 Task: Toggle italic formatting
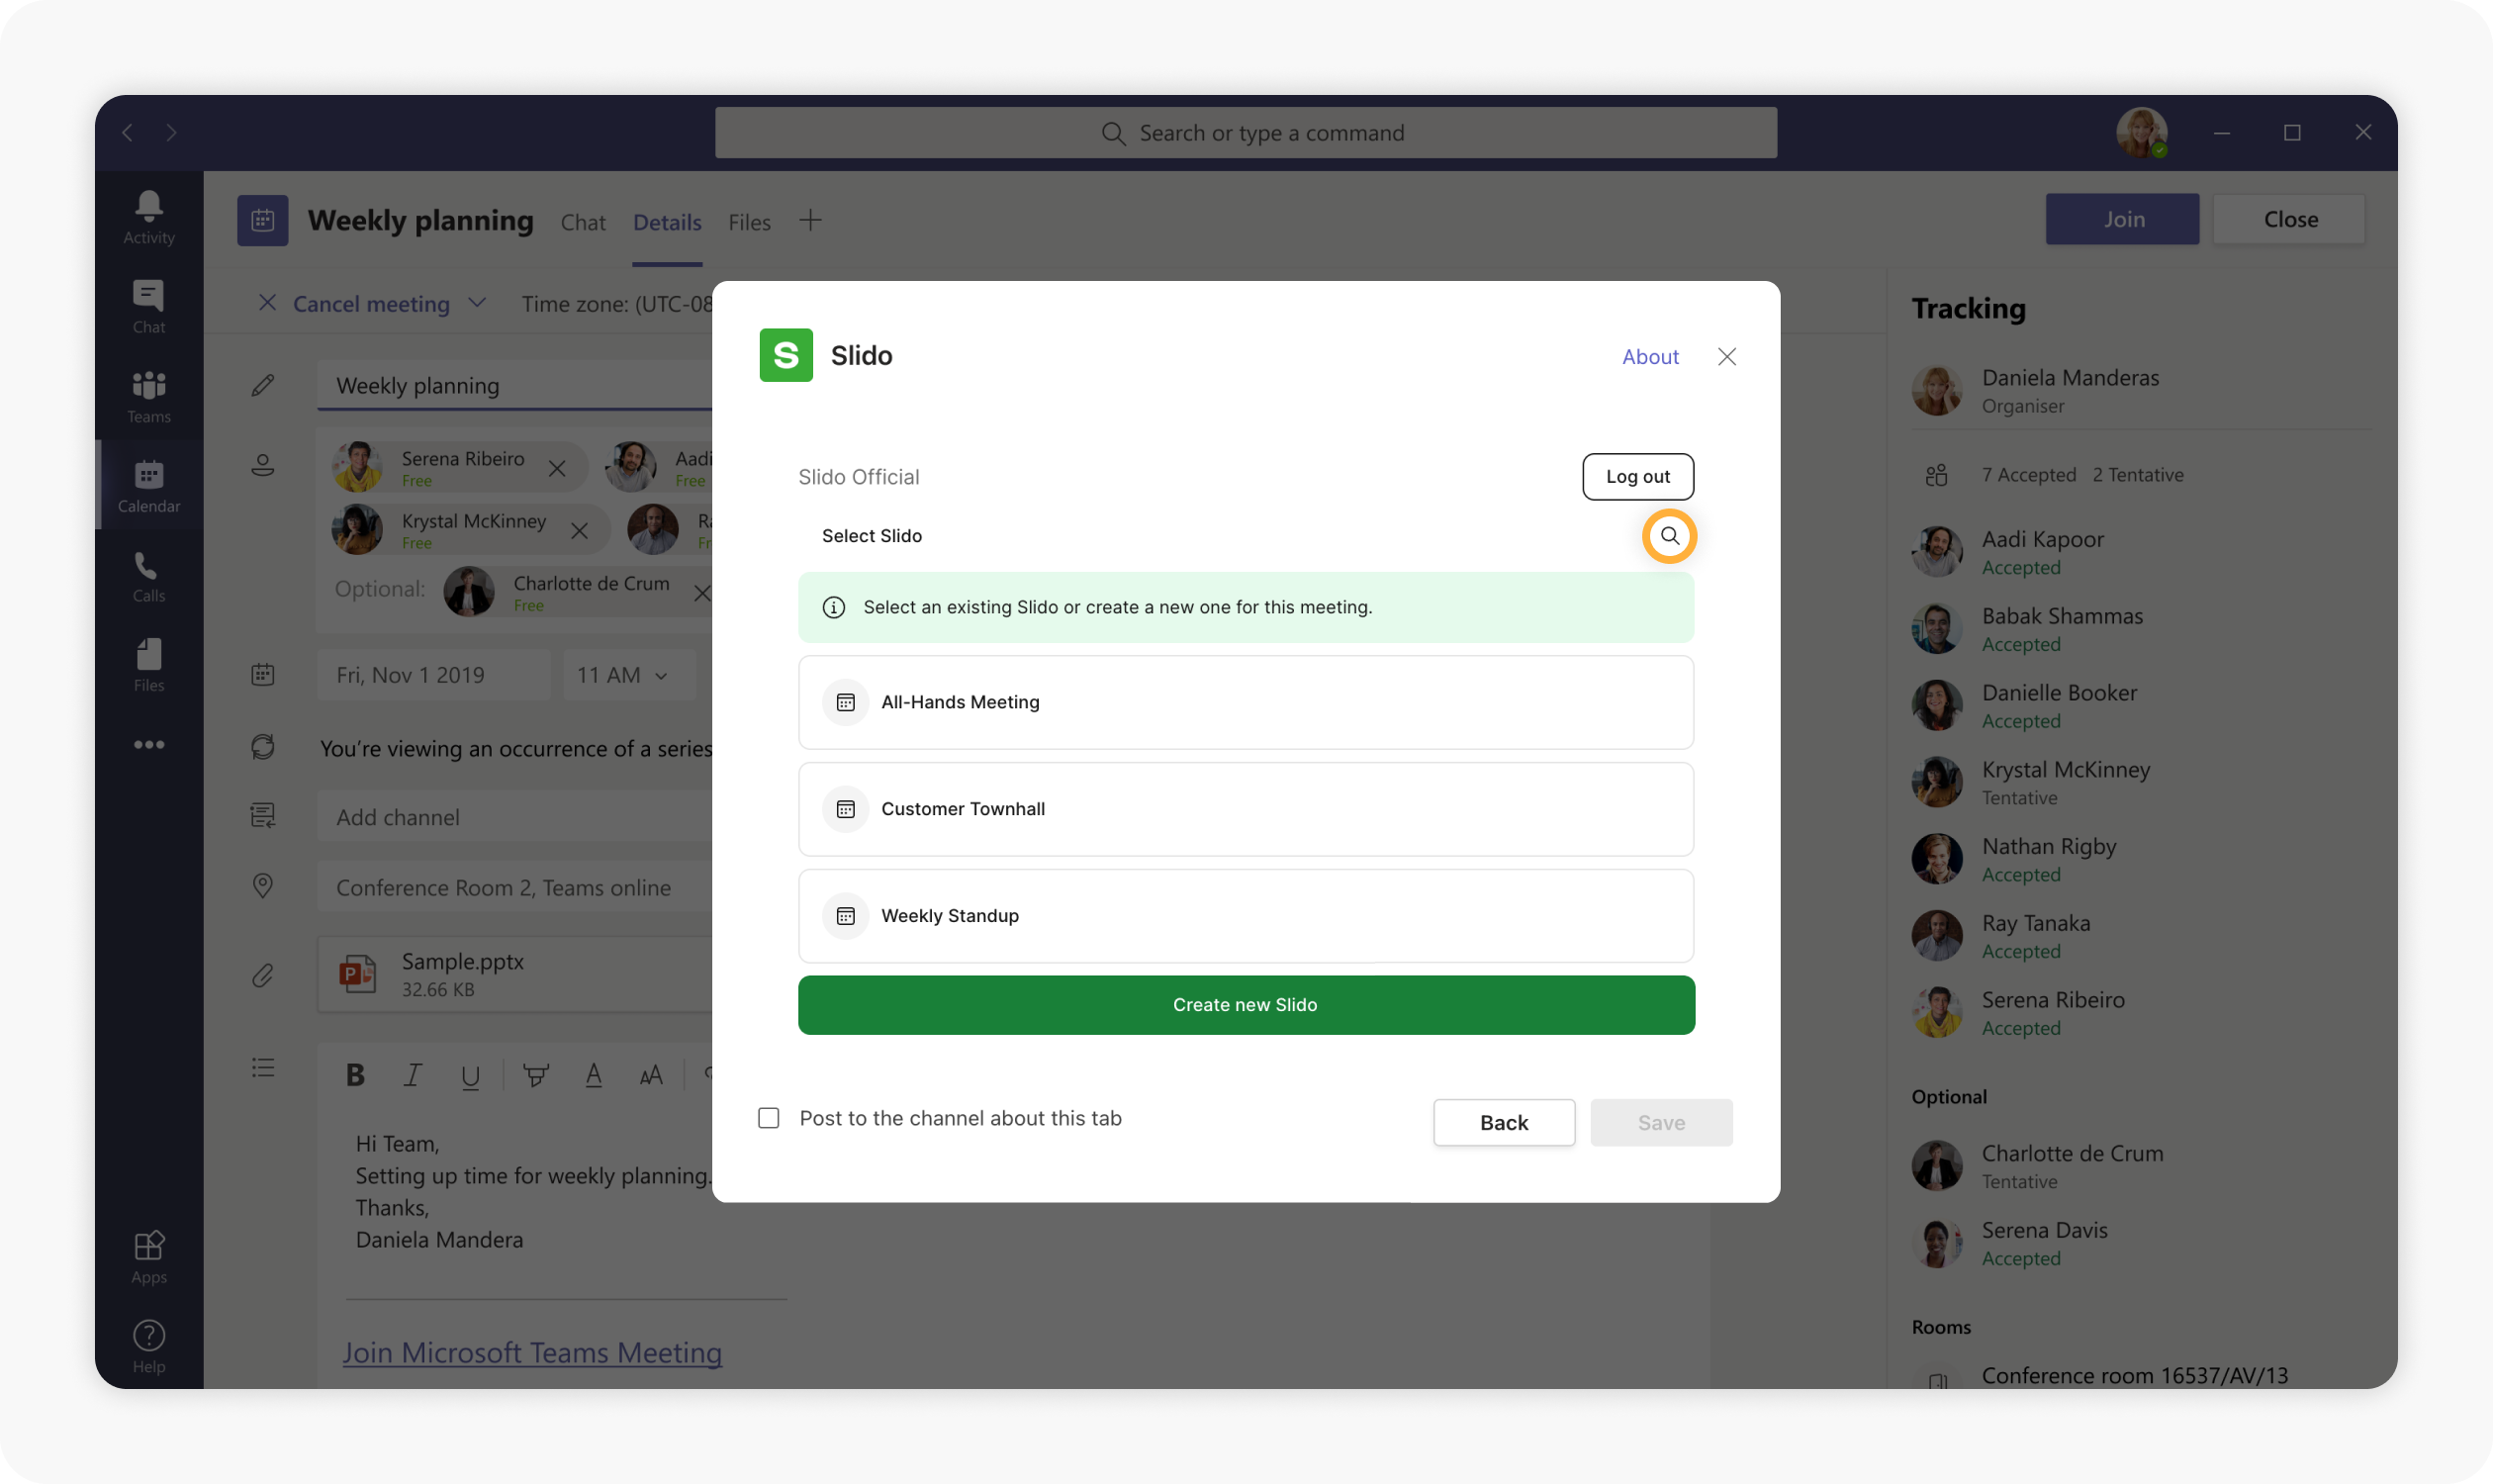click(x=412, y=1075)
